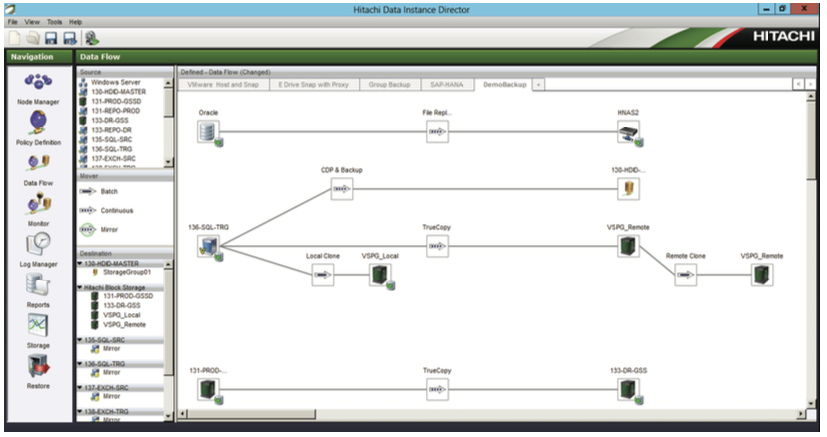Pick the Mirror mover
The width and height of the screenshot is (827, 437).
point(99,230)
